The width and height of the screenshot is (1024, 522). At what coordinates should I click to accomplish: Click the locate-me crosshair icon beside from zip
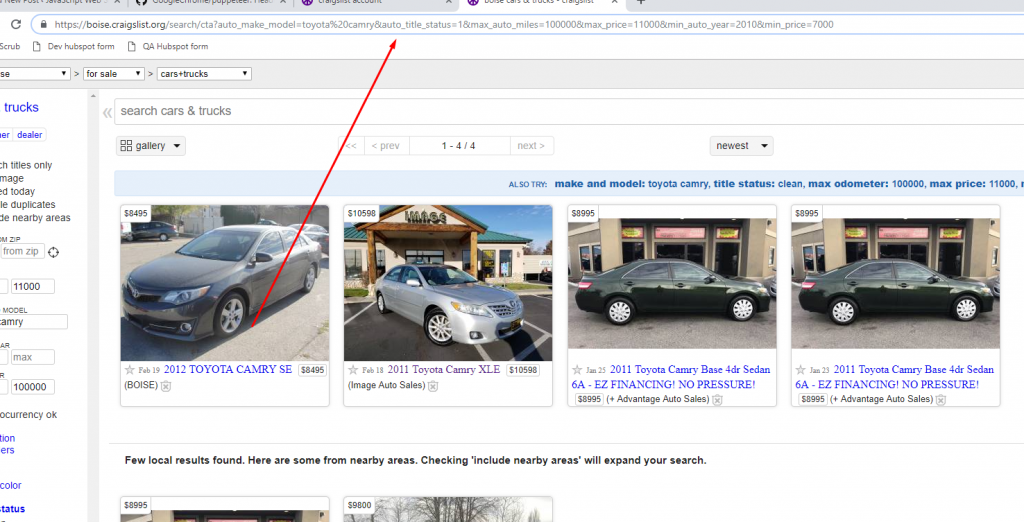[54, 252]
